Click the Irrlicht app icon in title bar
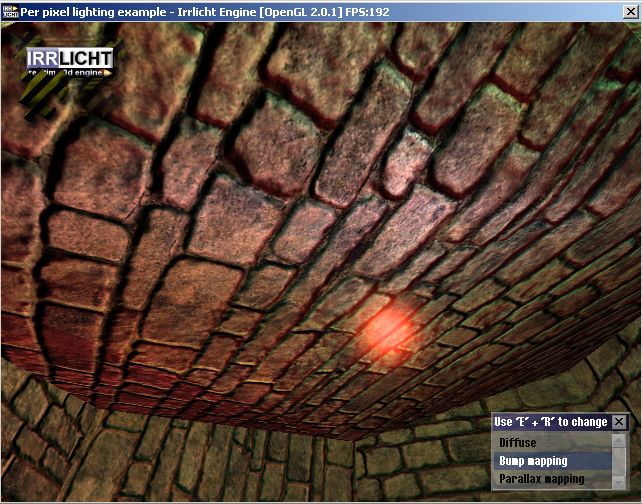 (x=10, y=9)
